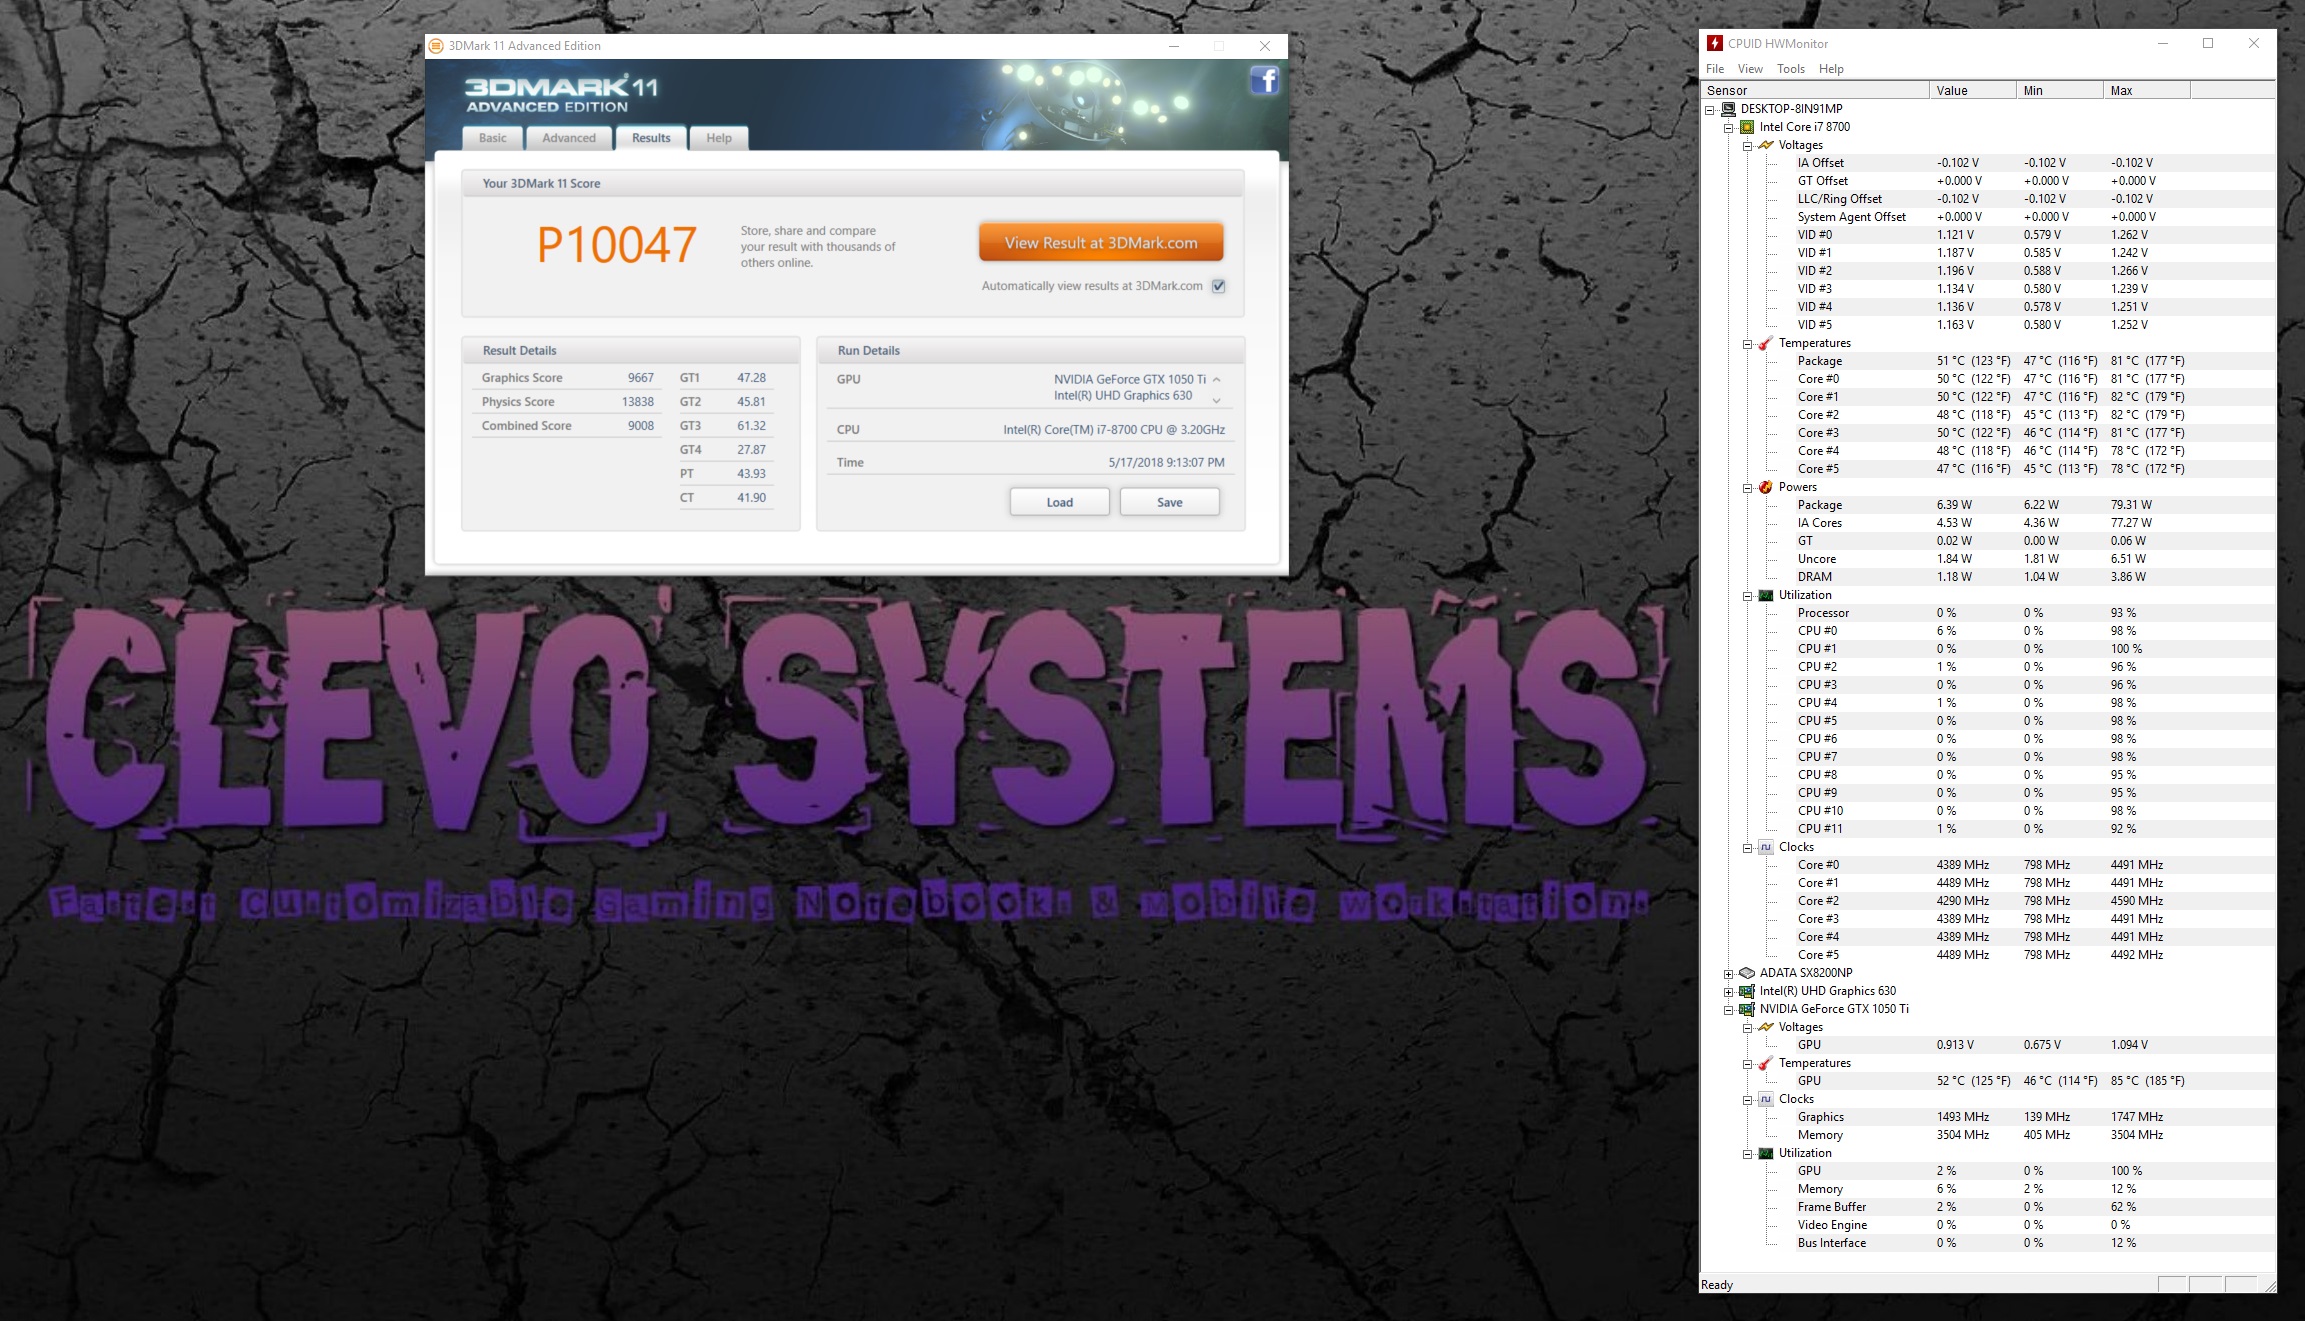Select the Results tab in 3DMark
2305x1321 pixels.
pos(651,138)
